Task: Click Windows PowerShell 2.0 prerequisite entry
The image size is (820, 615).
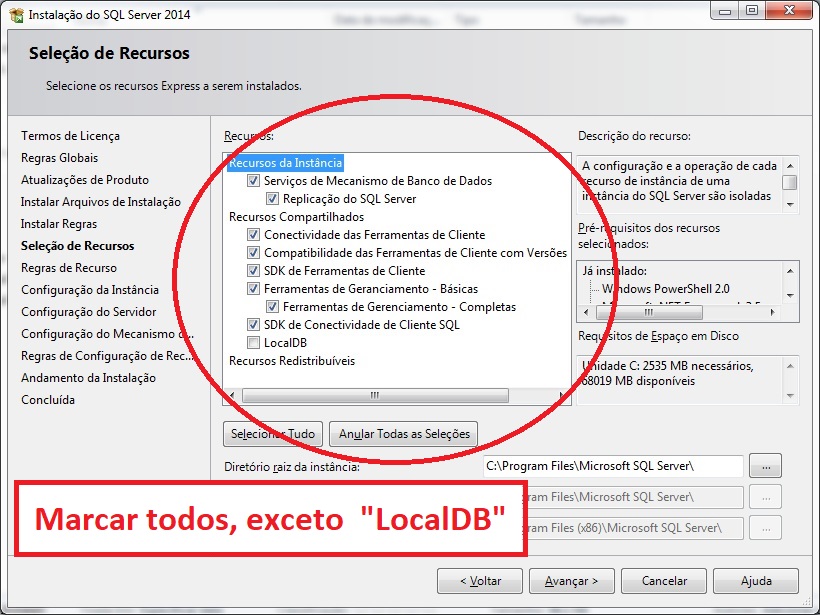Action: pyautogui.click(x=666, y=289)
